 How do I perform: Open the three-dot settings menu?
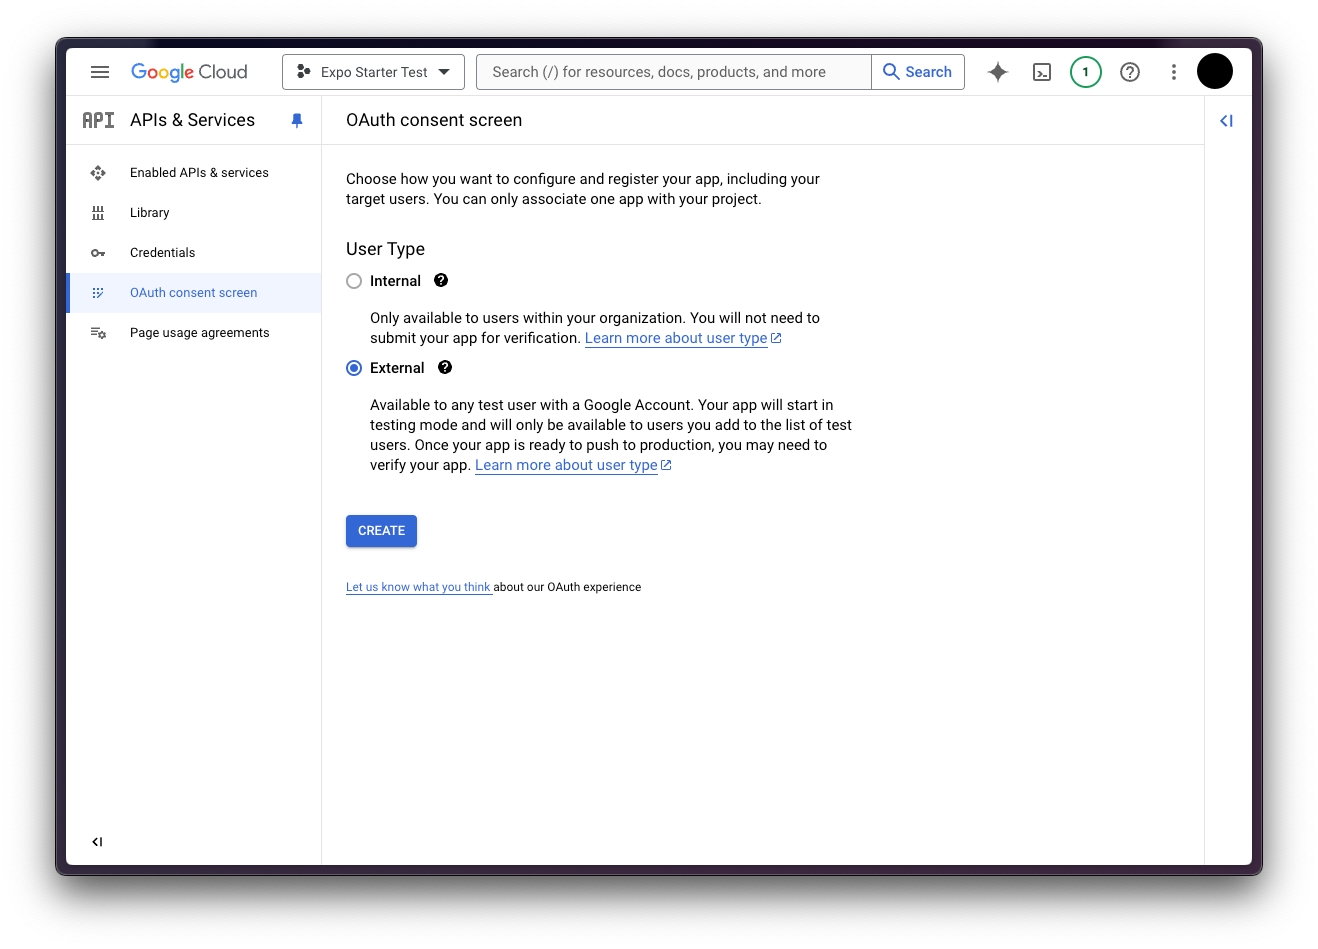[x=1174, y=72]
